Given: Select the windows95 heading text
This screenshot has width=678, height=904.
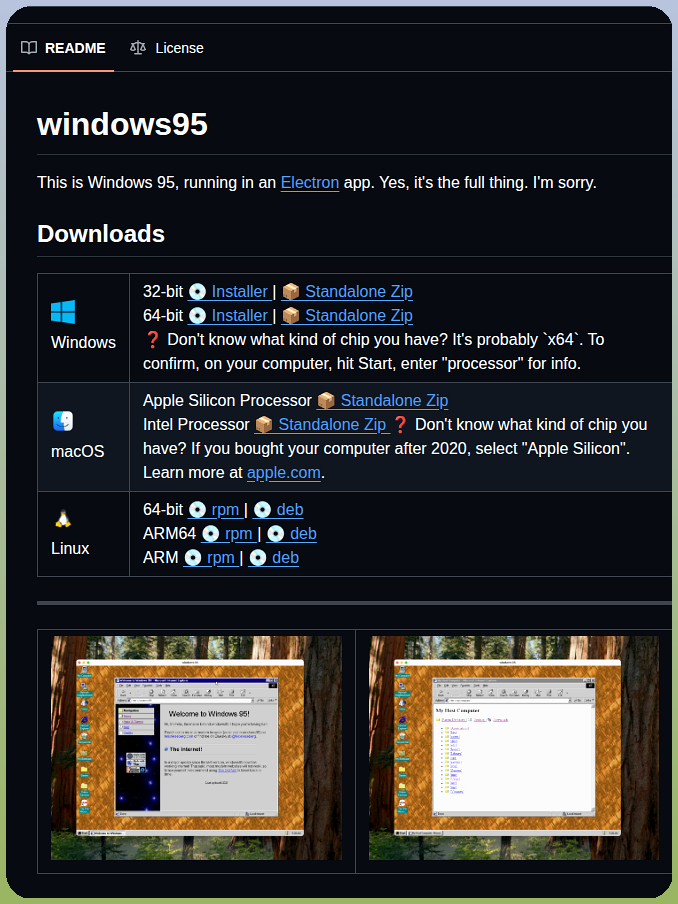Looking at the screenshot, I should coord(122,124).
